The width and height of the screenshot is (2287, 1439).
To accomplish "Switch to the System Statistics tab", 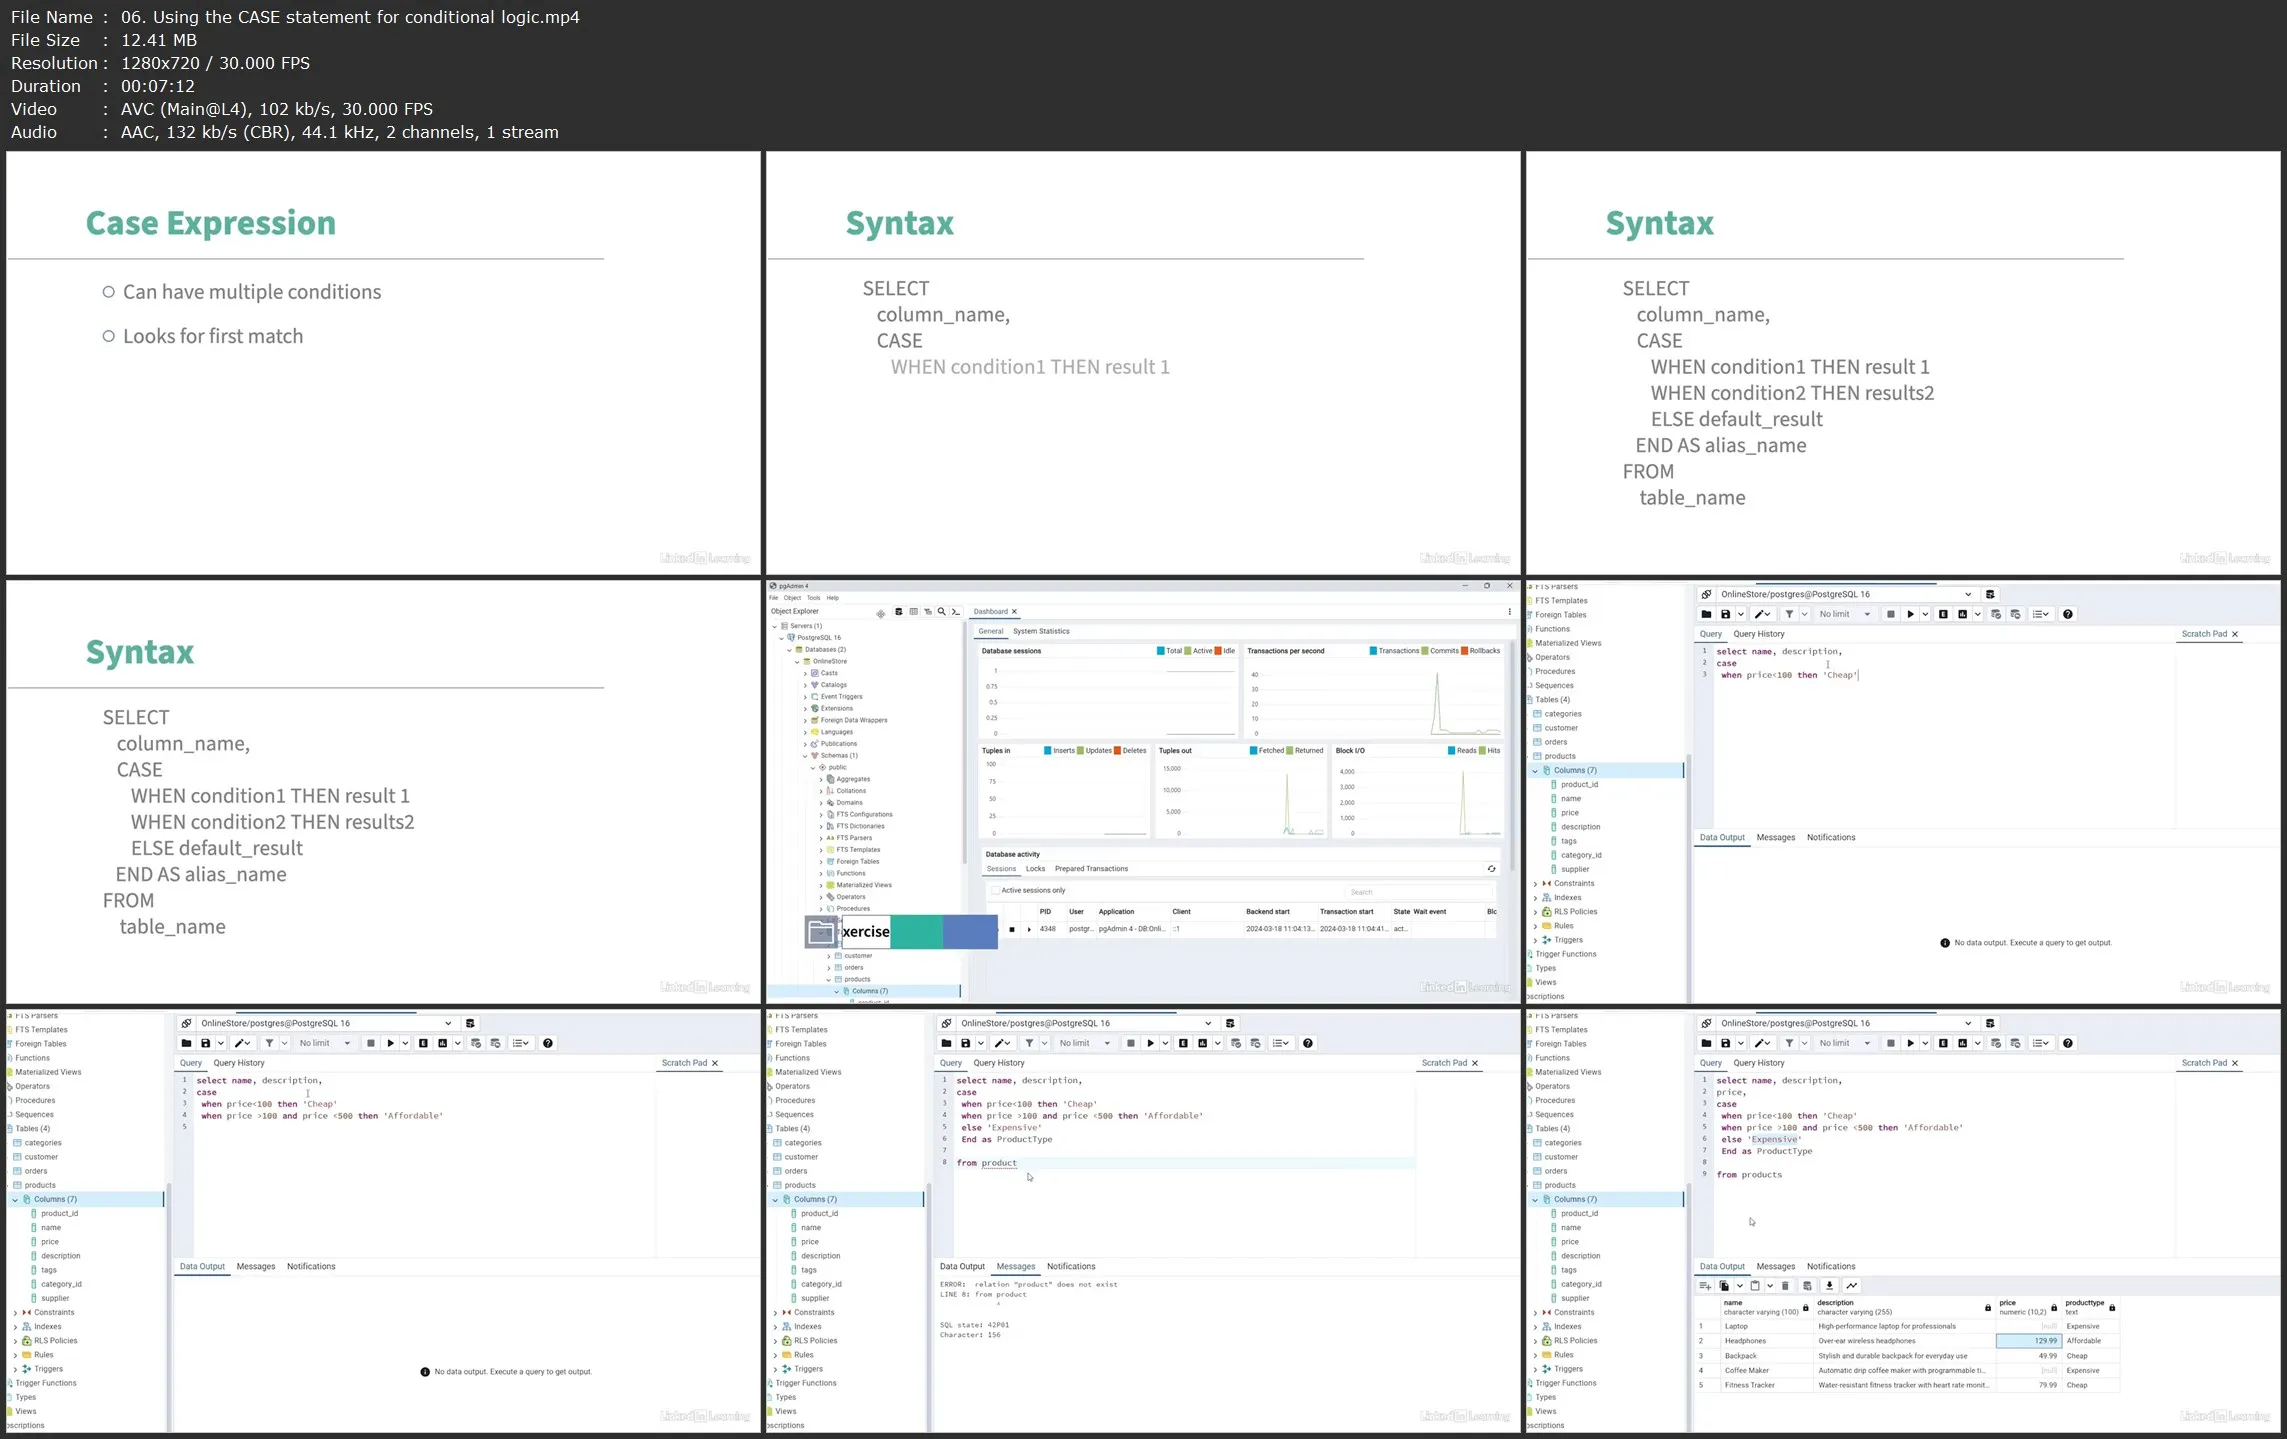I will coord(1040,631).
